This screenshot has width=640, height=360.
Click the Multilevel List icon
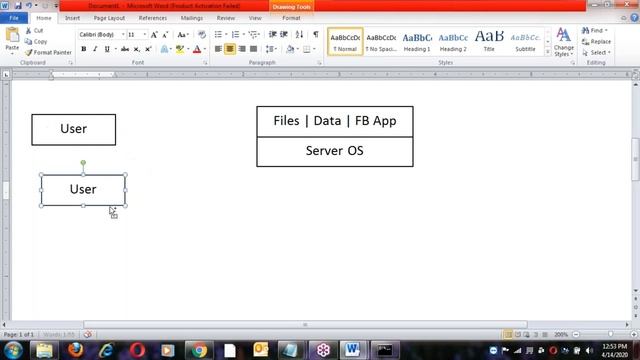coord(253,35)
